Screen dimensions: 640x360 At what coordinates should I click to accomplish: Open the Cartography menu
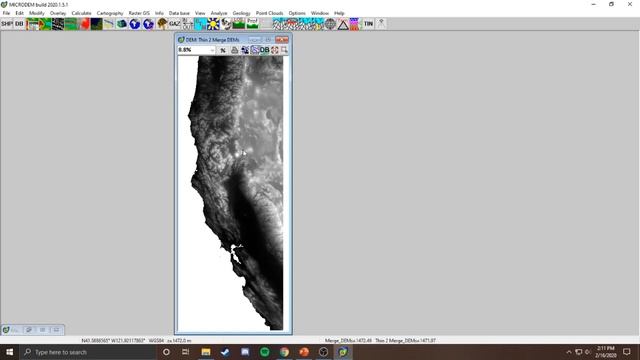click(110, 13)
